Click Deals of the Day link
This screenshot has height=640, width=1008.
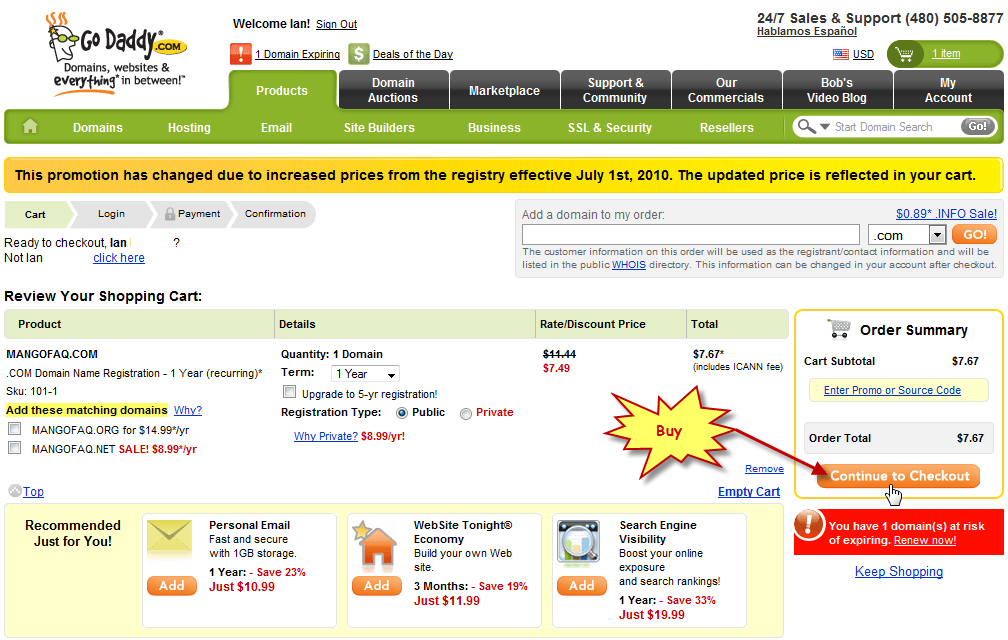click(413, 54)
